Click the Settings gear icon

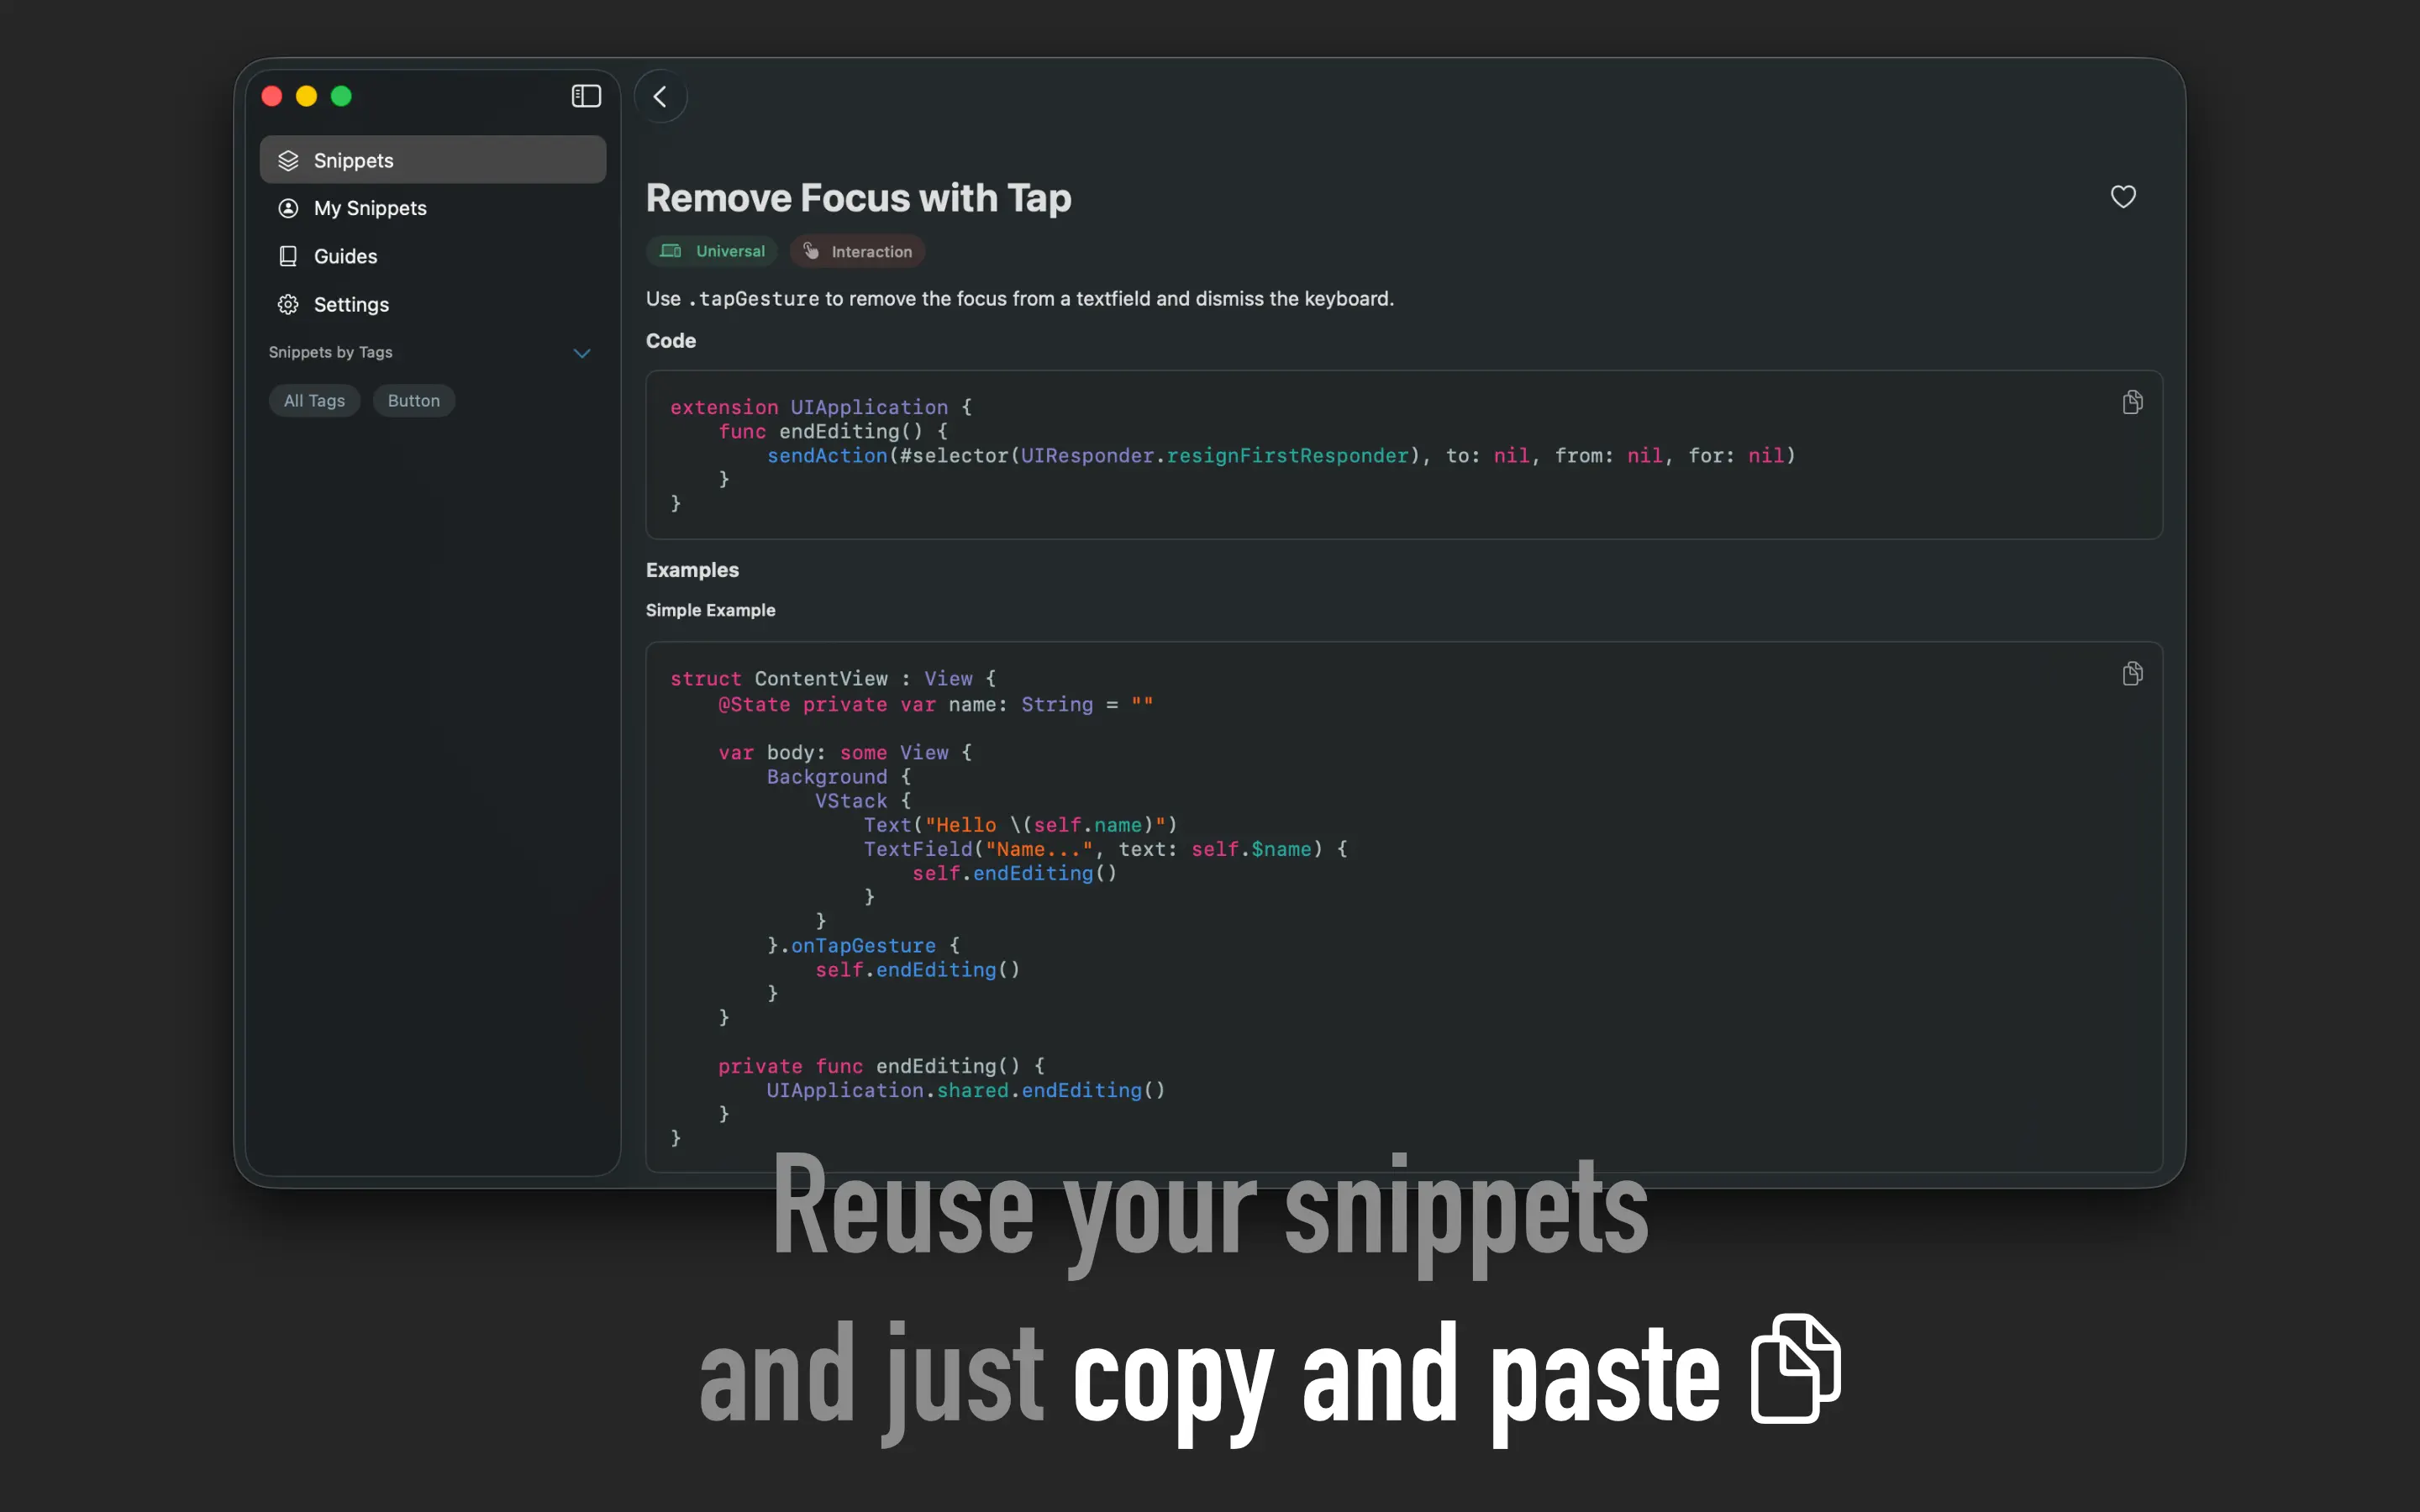click(288, 304)
